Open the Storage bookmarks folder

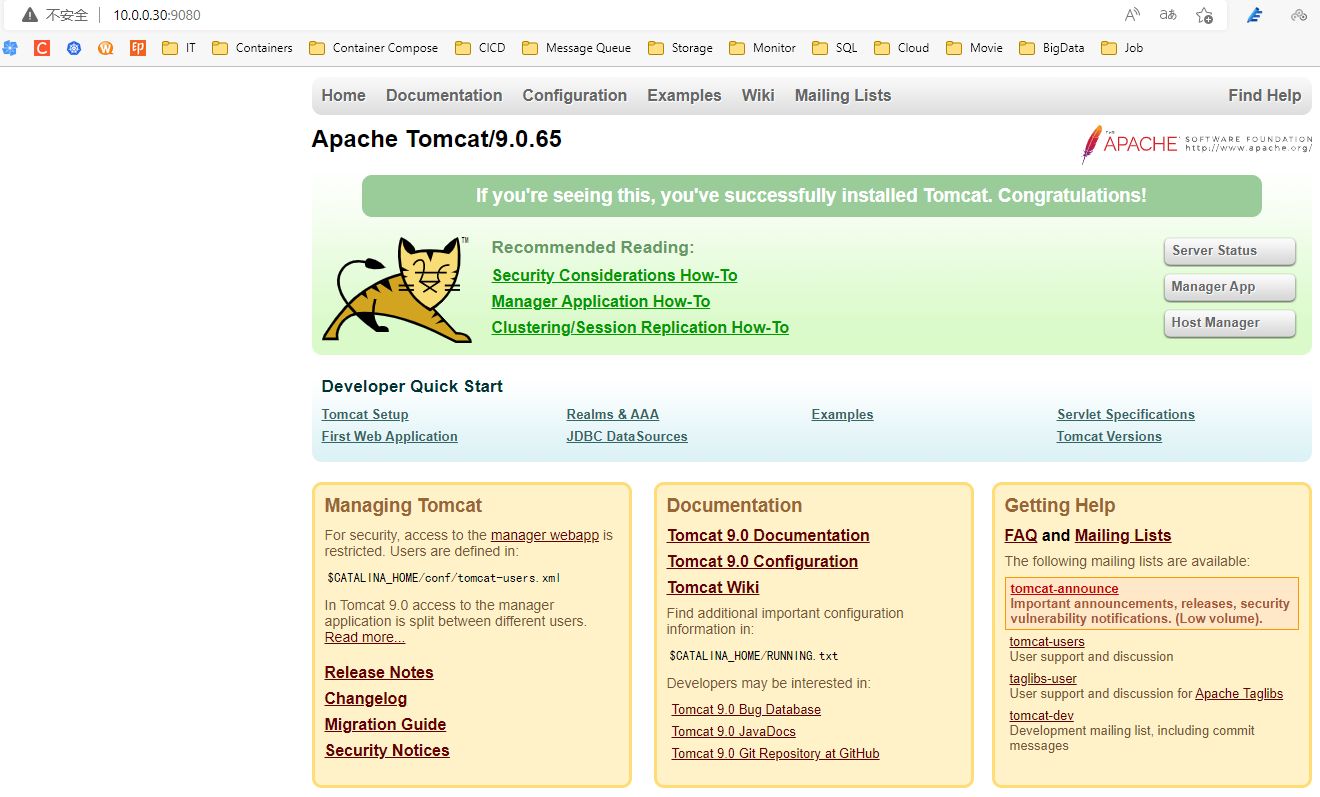tap(681, 47)
